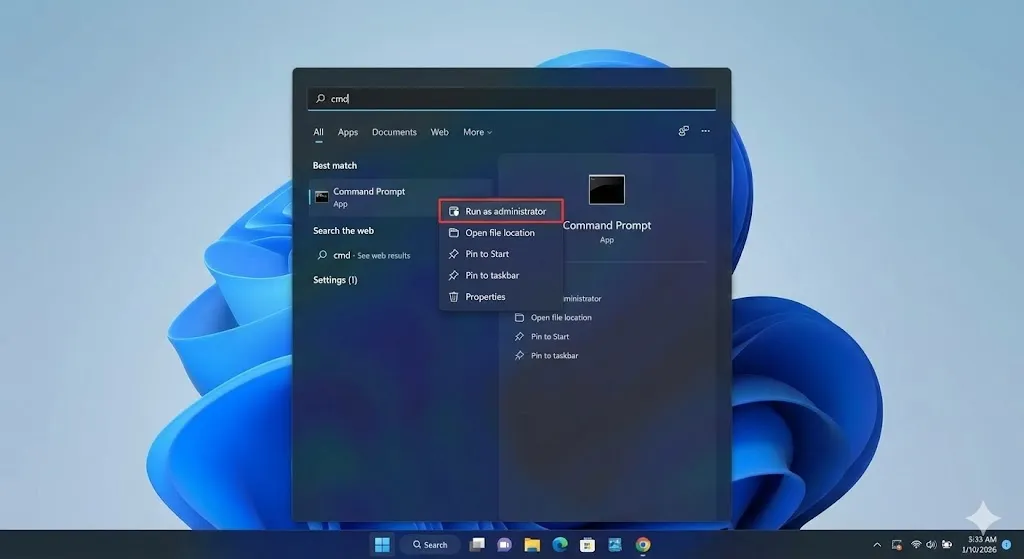Viewport: 1024px width, 559px height.
Task: Expand the More filter dropdown
Action: click(x=477, y=132)
